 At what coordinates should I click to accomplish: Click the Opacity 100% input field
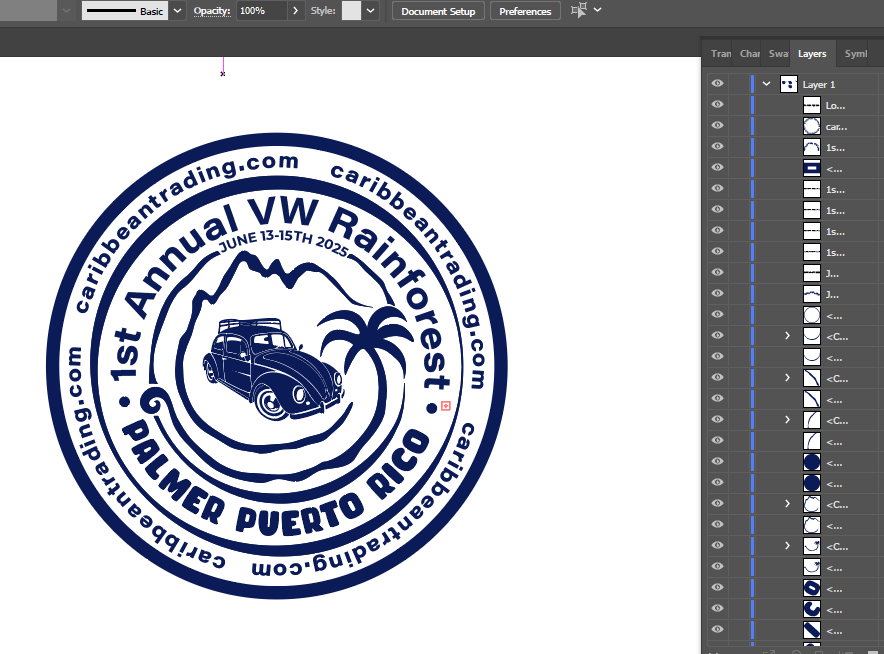(261, 11)
